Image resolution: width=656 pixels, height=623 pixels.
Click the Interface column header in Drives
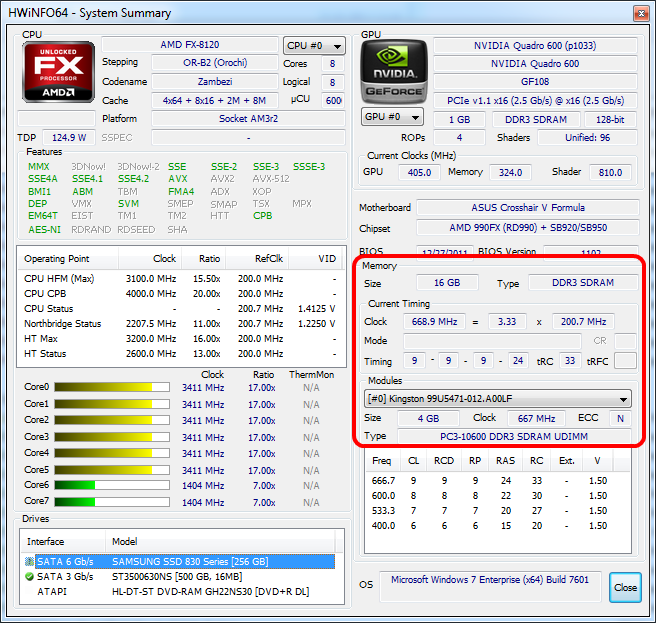46,542
